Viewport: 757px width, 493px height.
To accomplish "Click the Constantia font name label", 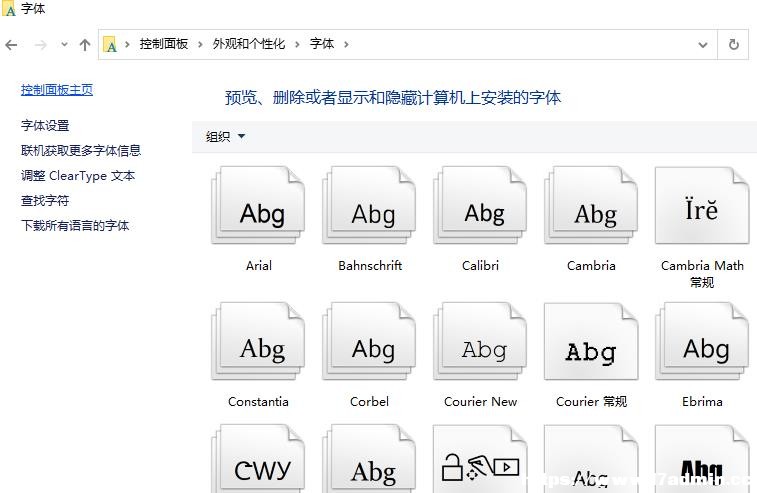I will click(258, 402).
